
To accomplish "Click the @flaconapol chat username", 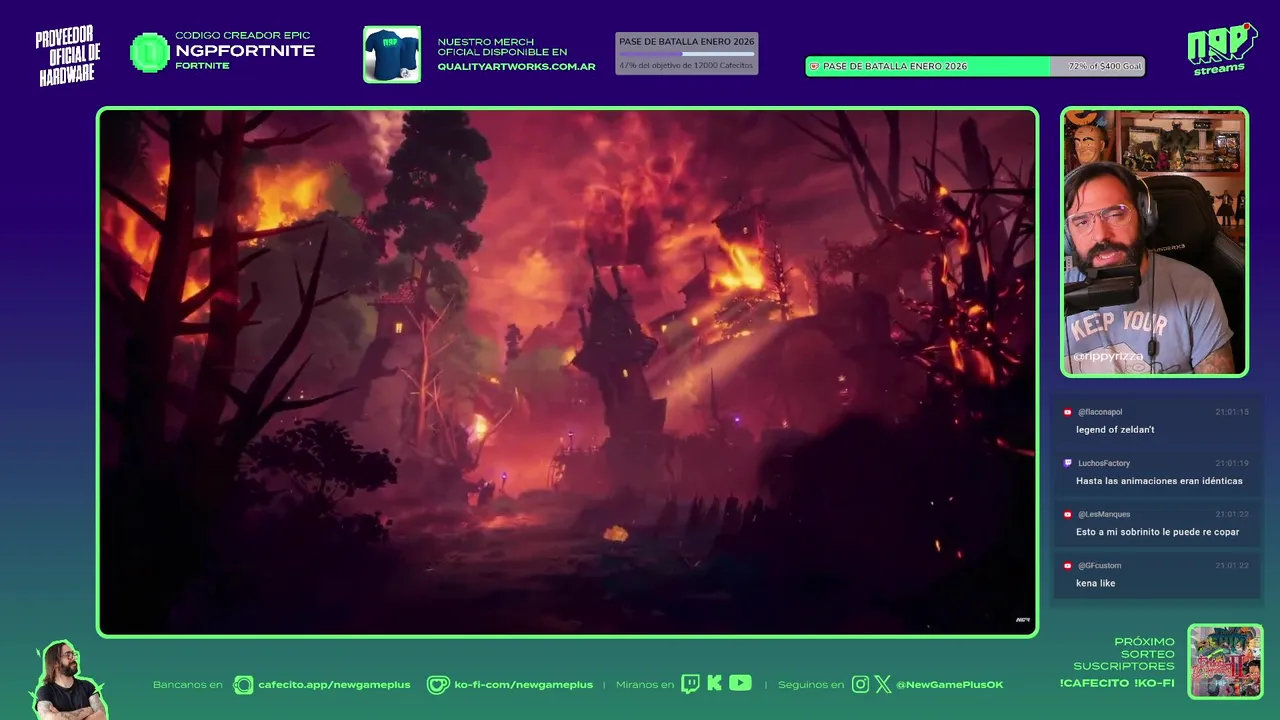I will (x=1100, y=412).
